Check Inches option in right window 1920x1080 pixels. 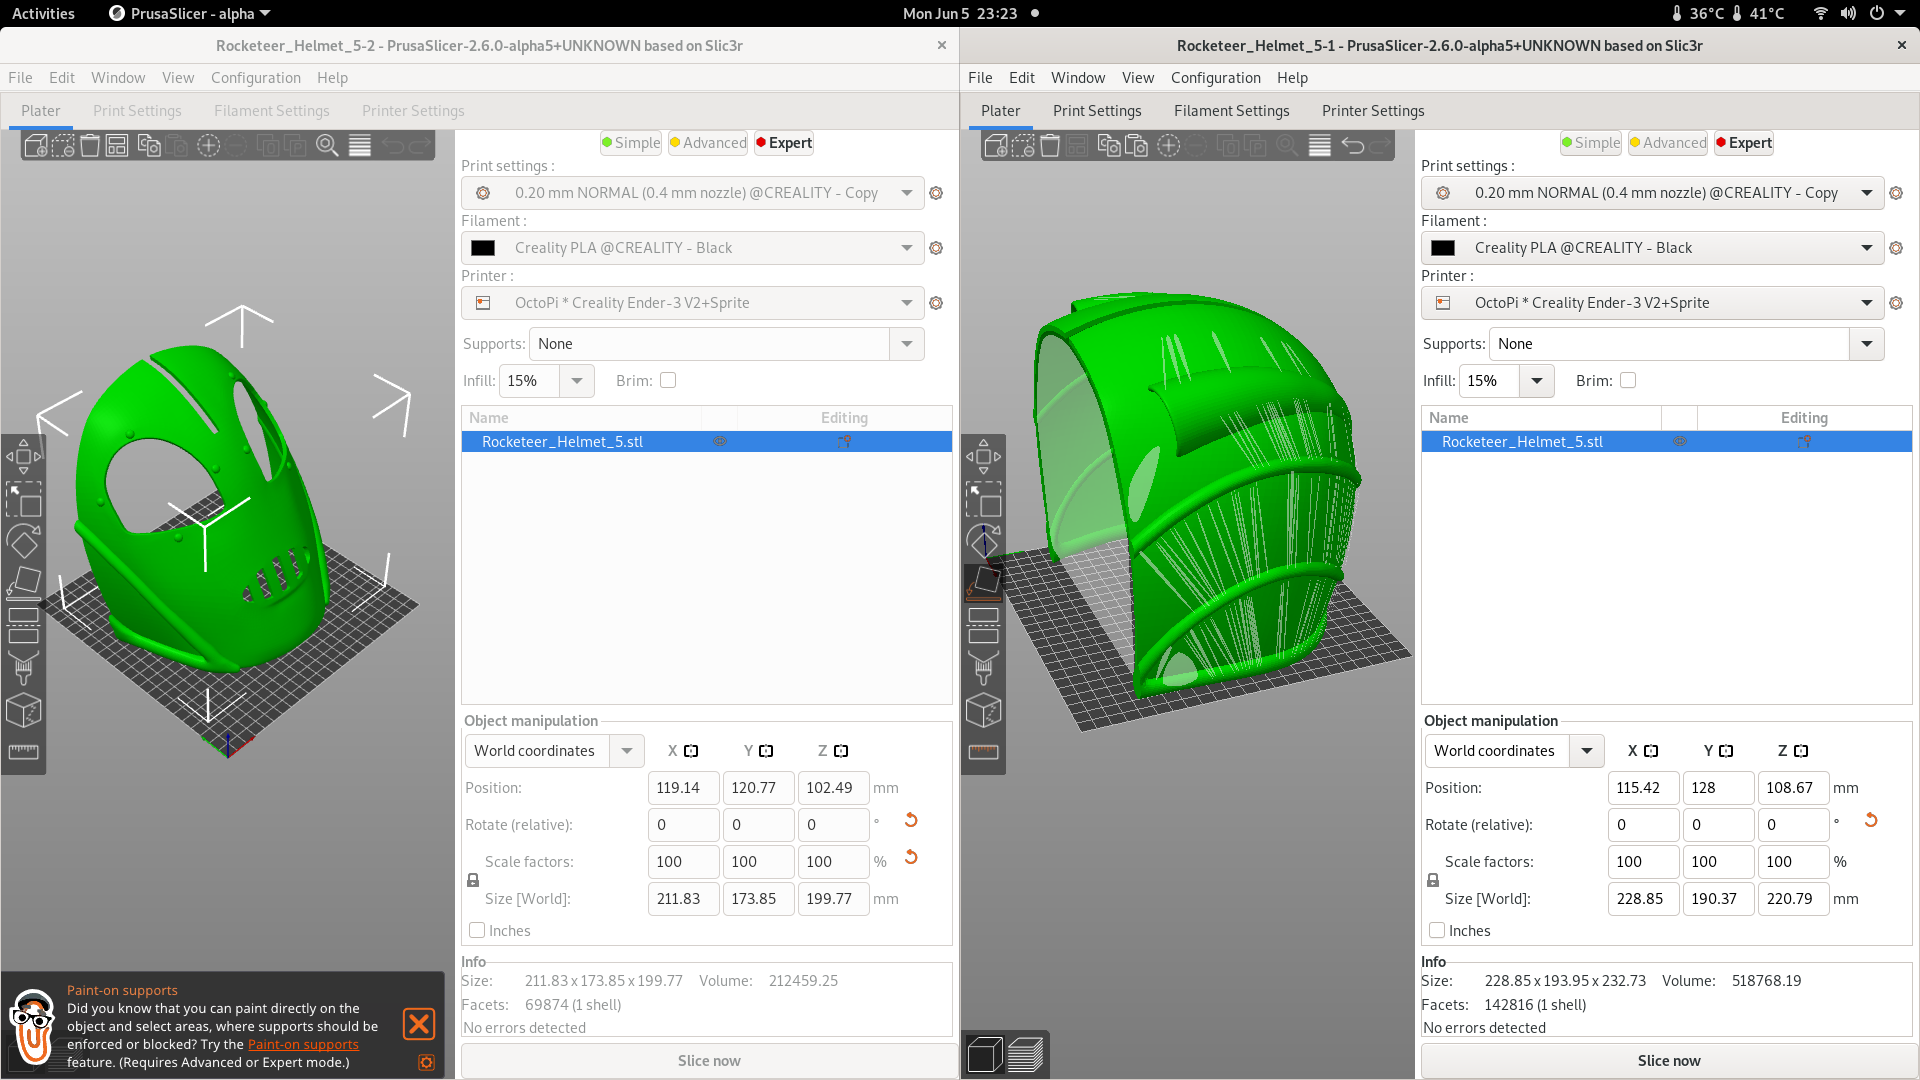coord(1437,930)
